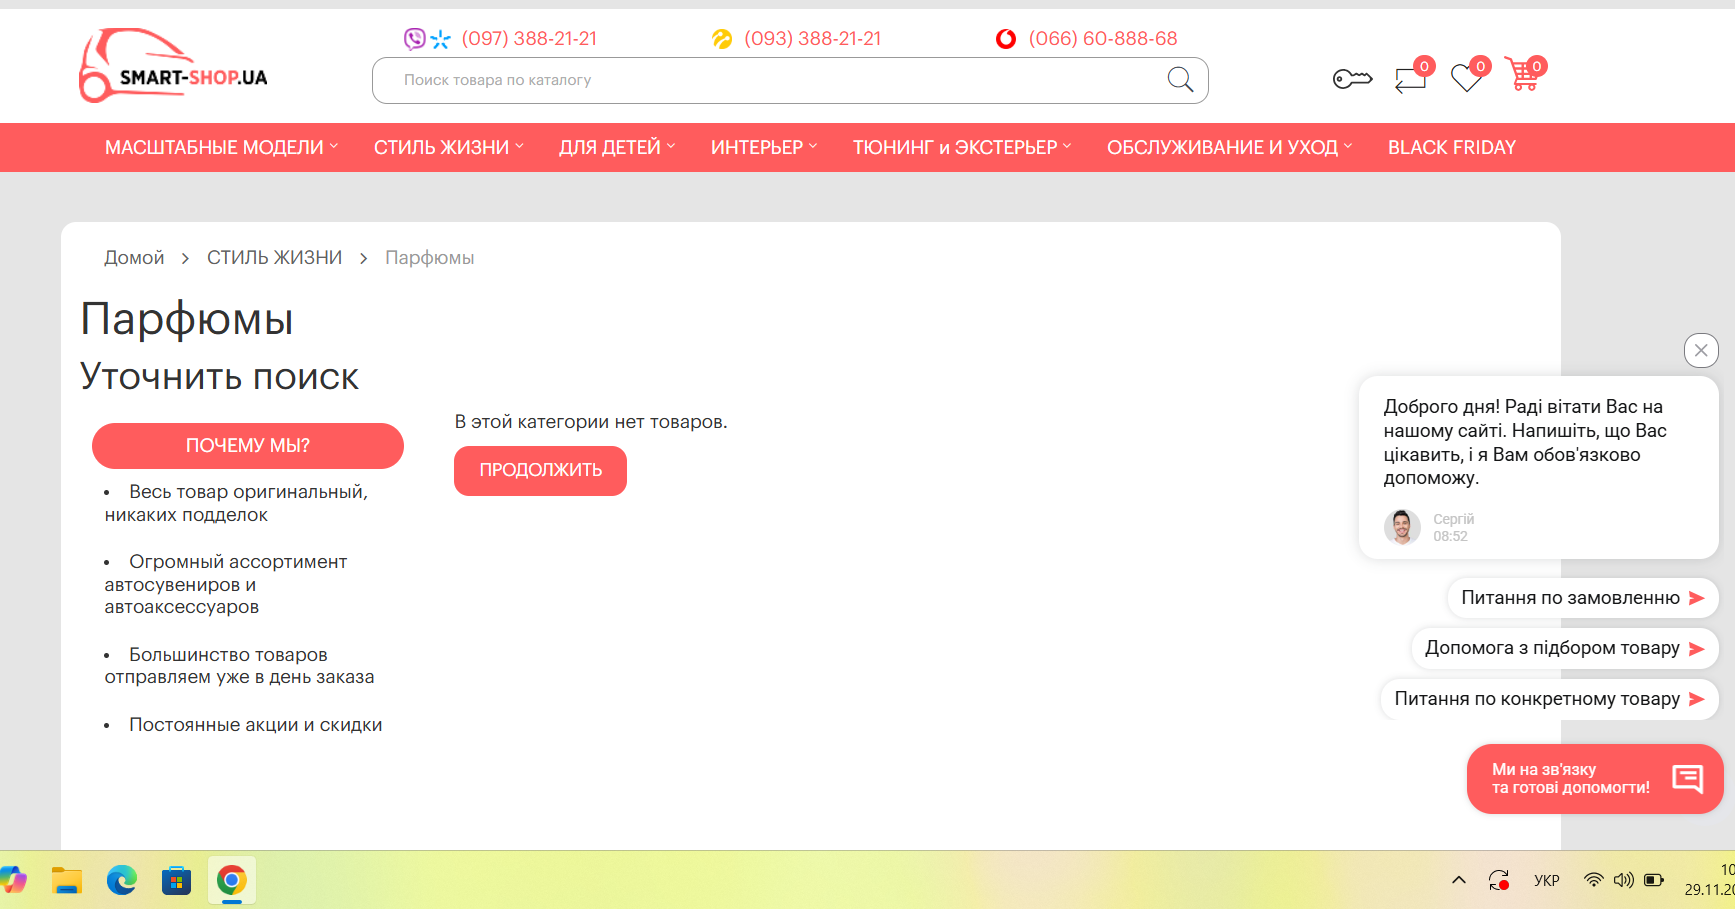Open the shopping cart icon
The width and height of the screenshot is (1735, 909).
[x=1523, y=75]
